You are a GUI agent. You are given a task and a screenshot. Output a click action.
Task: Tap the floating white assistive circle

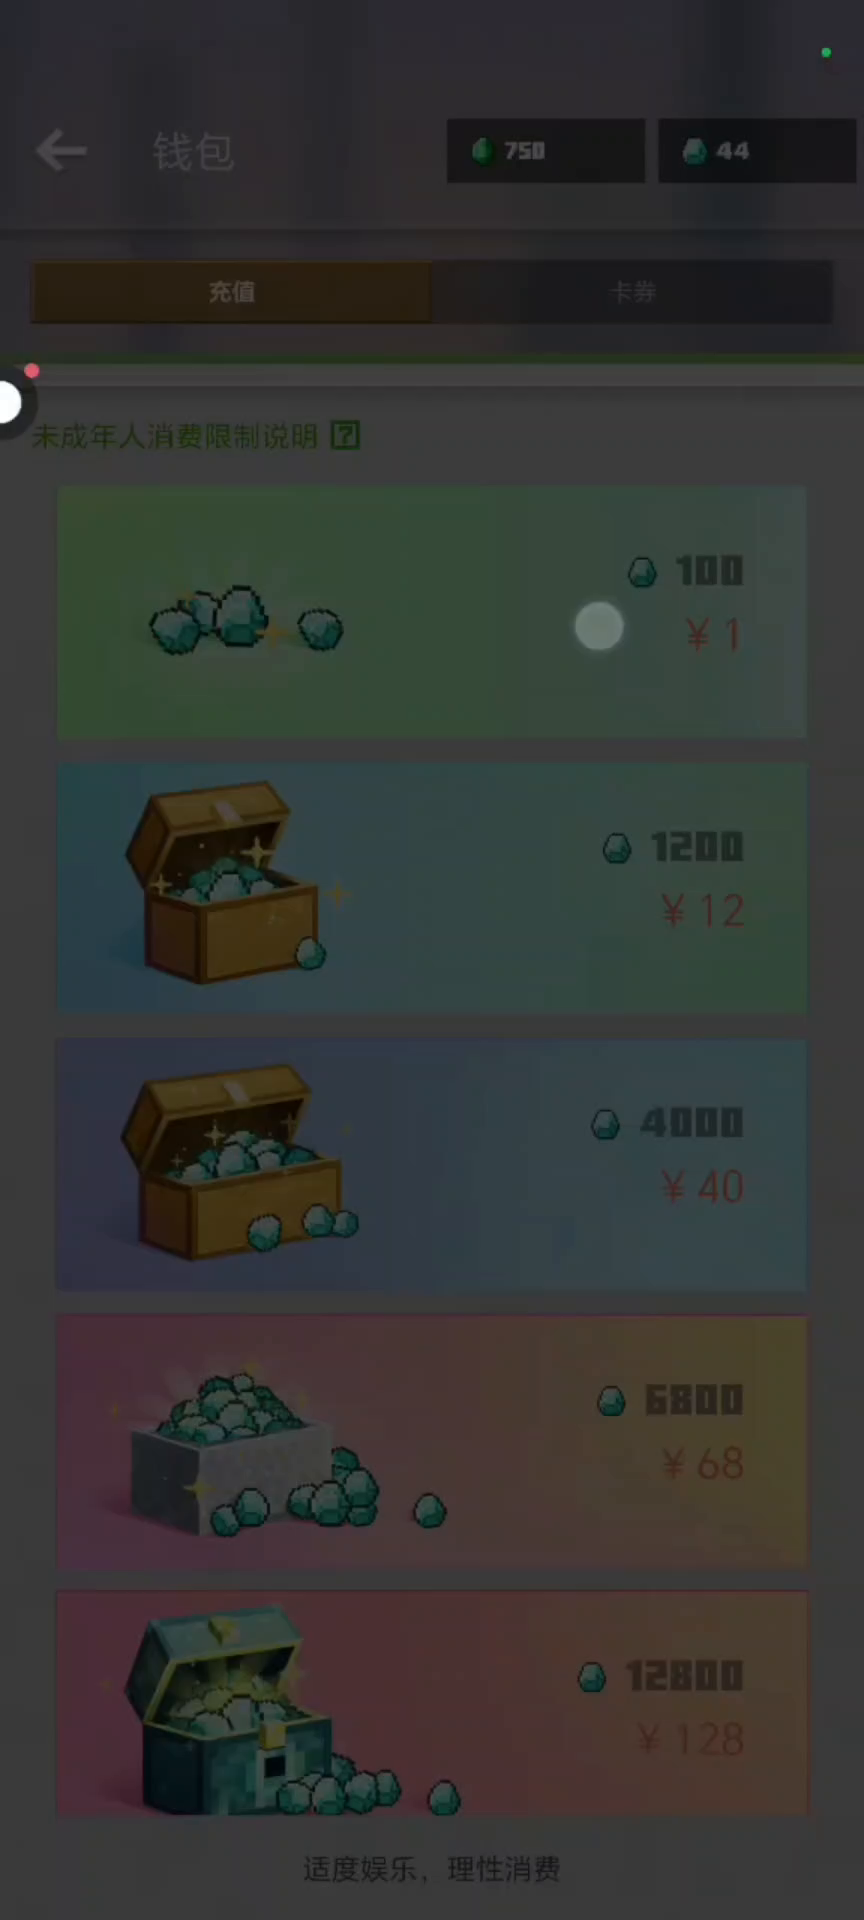click(x=10, y=403)
